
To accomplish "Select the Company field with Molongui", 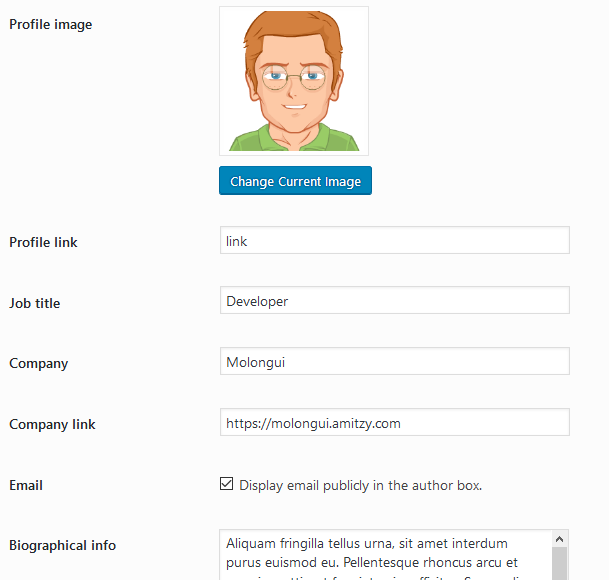I will click(394, 362).
